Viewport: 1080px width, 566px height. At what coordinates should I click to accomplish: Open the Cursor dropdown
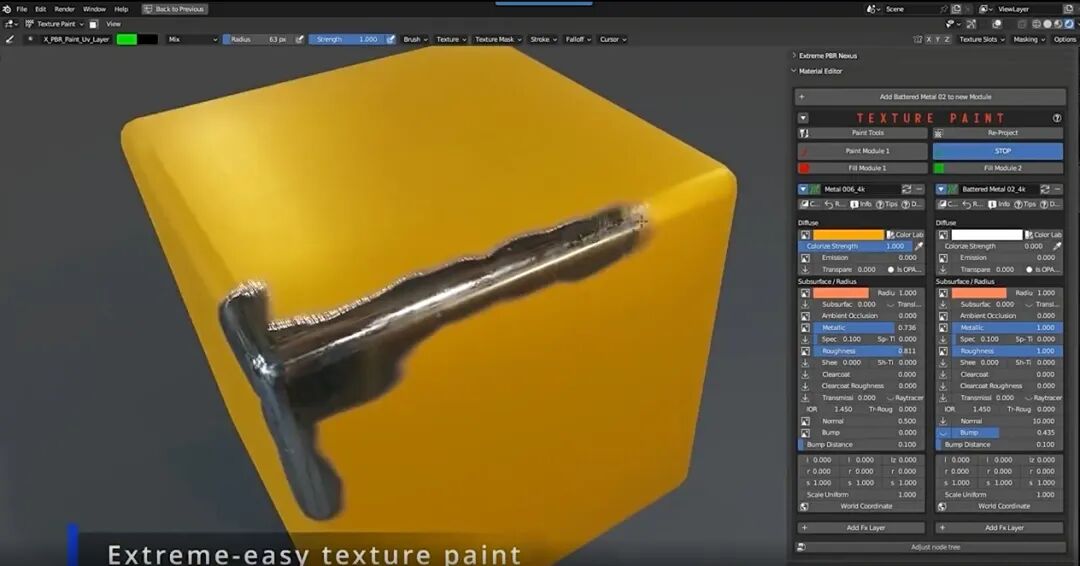pos(613,39)
